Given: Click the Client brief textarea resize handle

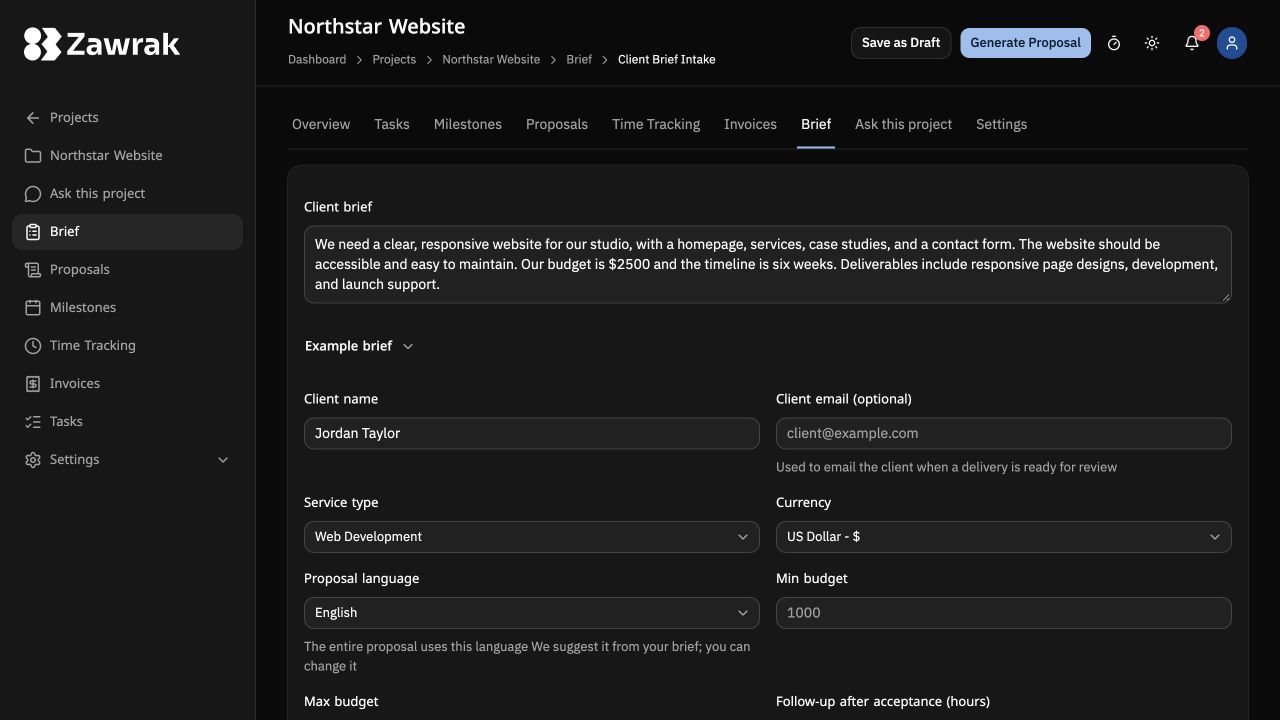Looking at the screenshot, I should click(x=1226, y=297).
